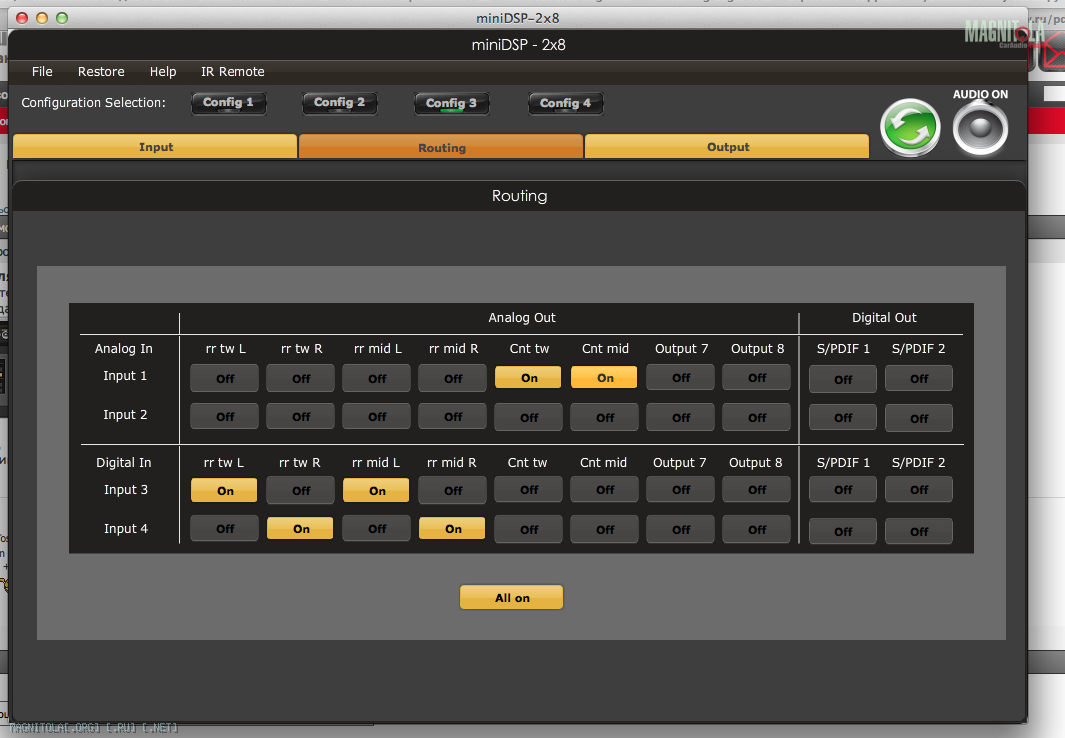The height and width of the screenshot is (738, 1065).
Task: Enable Input 1 to rr tw R routing
Action: pos(301,378)
